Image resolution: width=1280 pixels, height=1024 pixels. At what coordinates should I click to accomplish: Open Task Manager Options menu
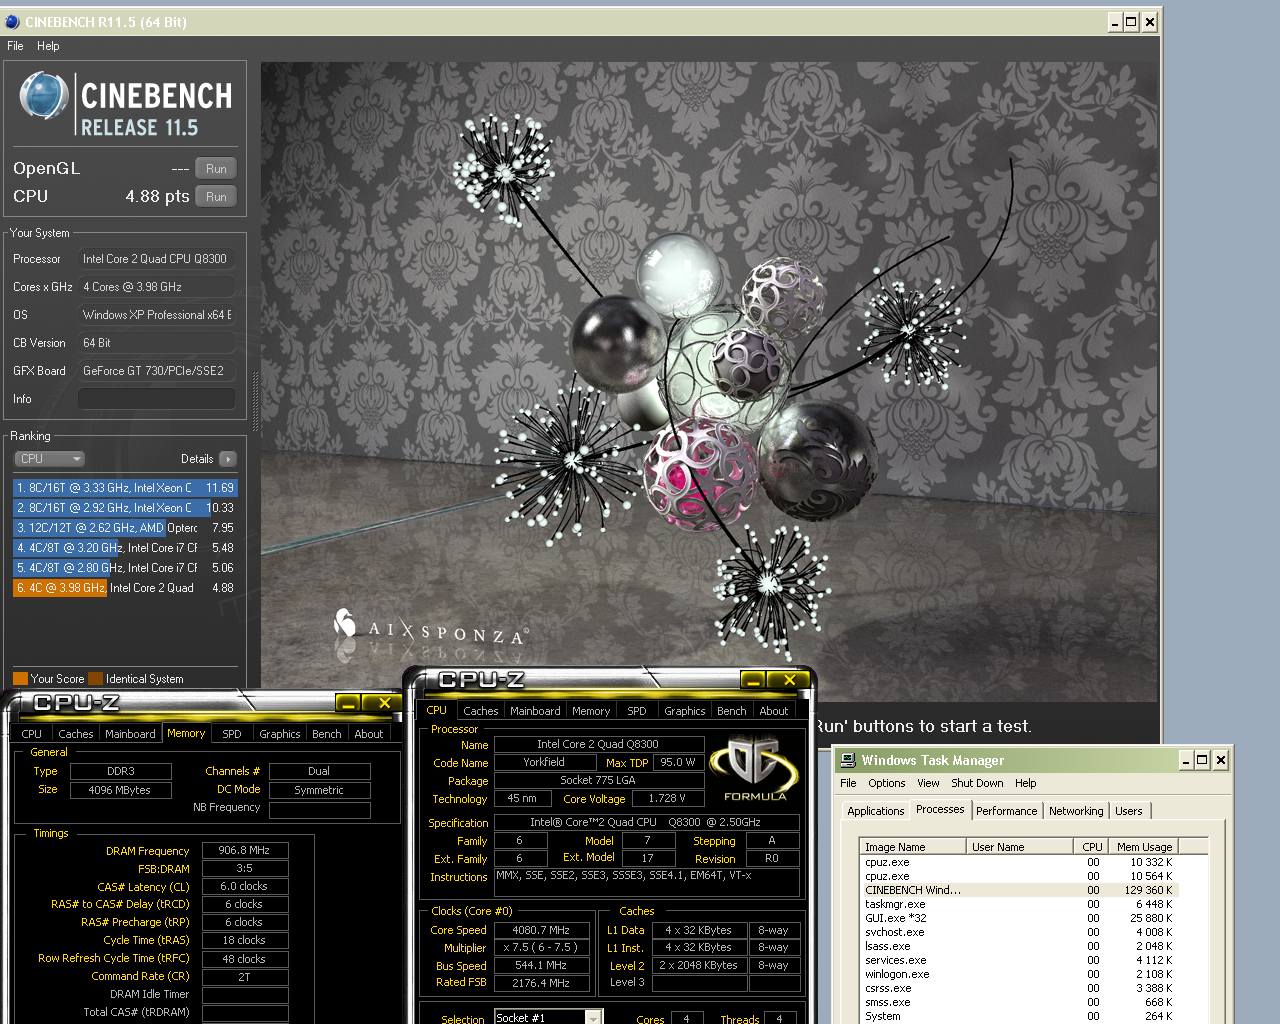(887, 783)
